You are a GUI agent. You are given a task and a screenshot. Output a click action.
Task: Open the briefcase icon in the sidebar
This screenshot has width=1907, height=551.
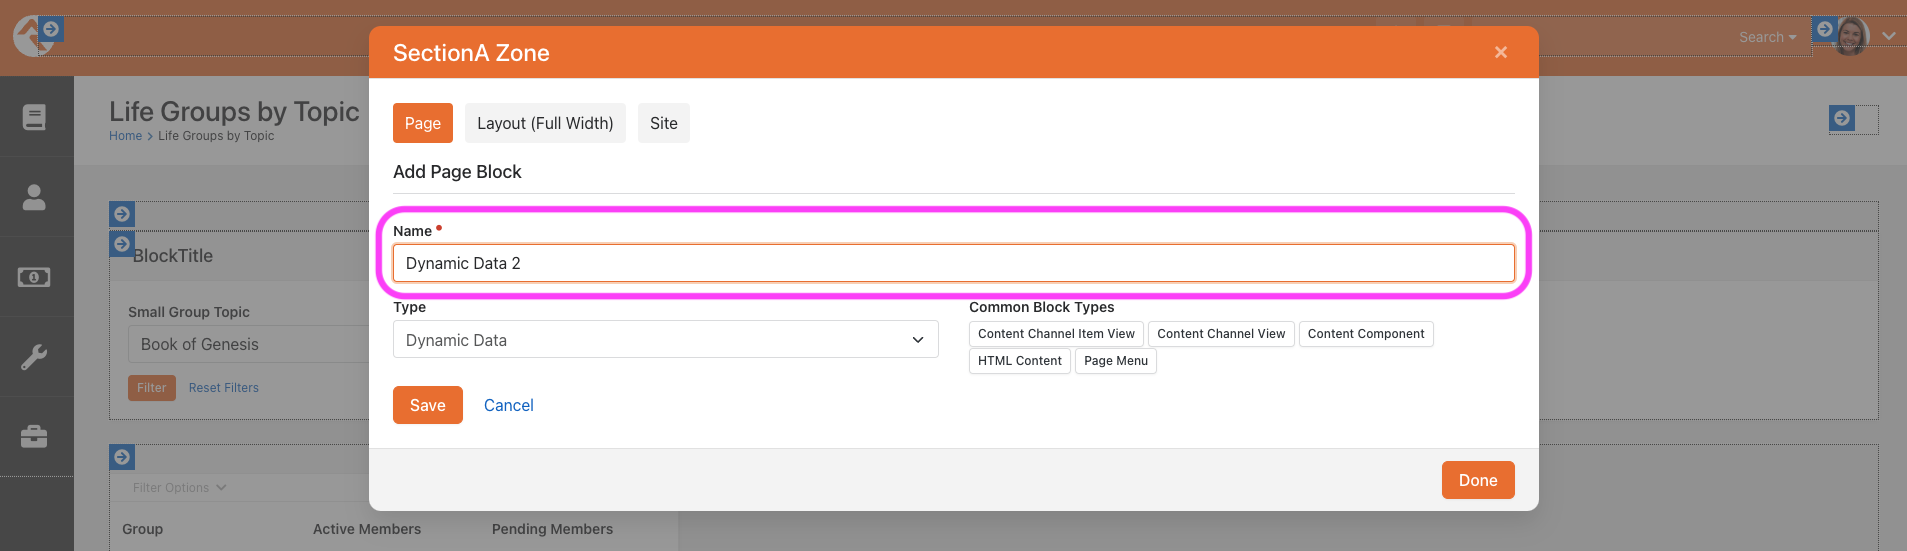click(34, 437)
